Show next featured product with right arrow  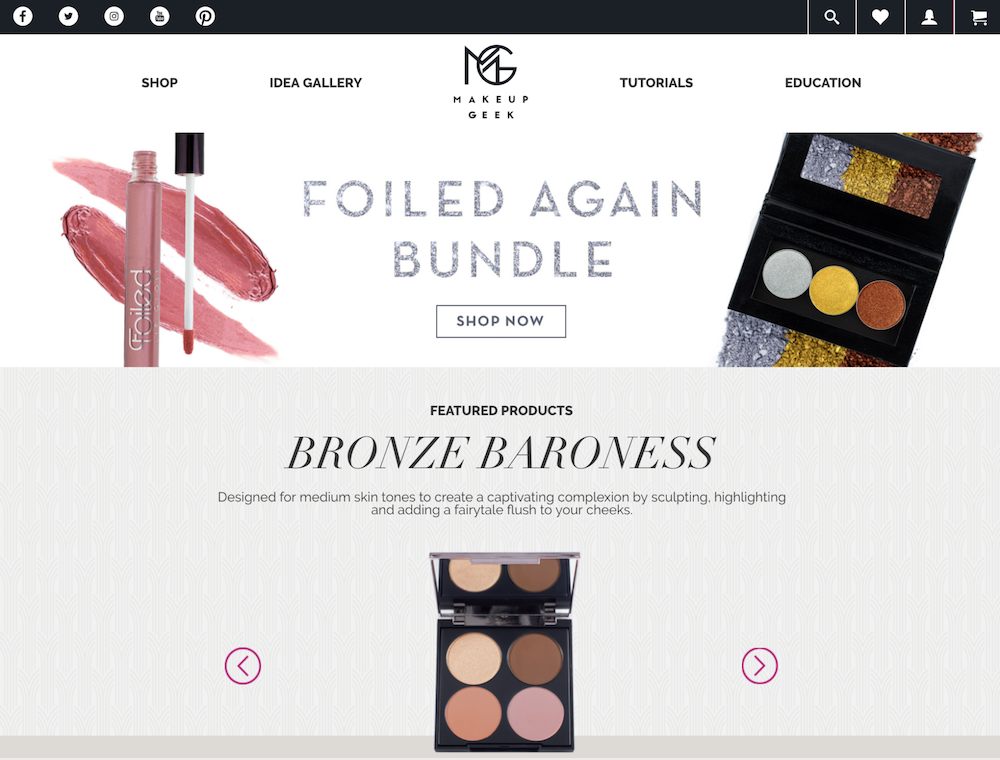pos(760,666)
